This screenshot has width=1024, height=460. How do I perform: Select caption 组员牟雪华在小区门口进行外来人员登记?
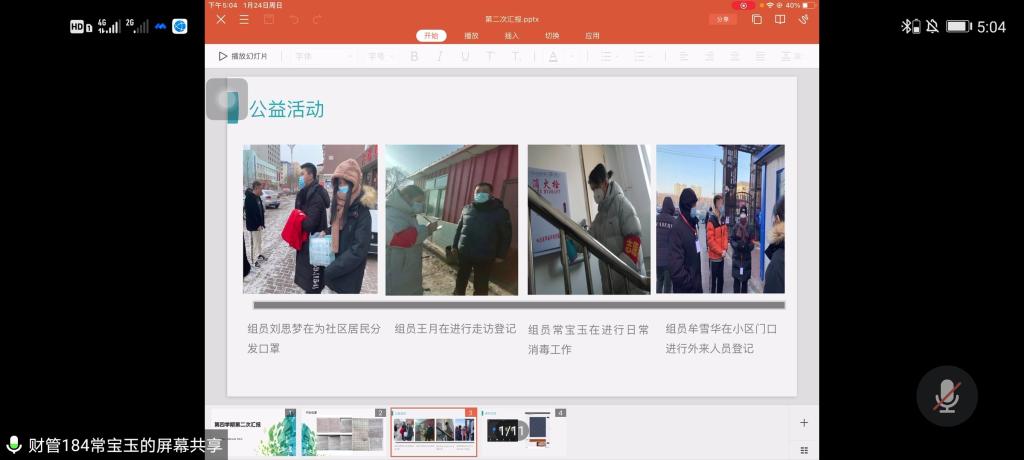tap(721, 338)
